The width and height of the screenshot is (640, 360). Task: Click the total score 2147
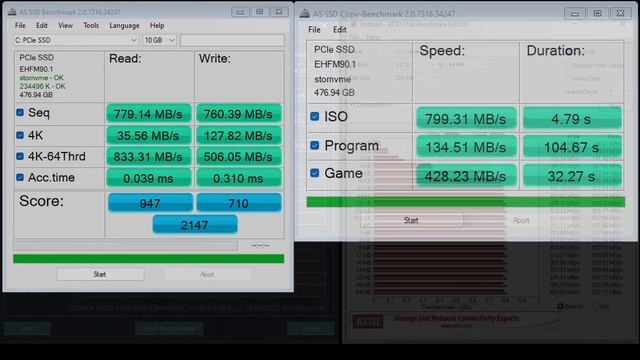pos(195,224)
